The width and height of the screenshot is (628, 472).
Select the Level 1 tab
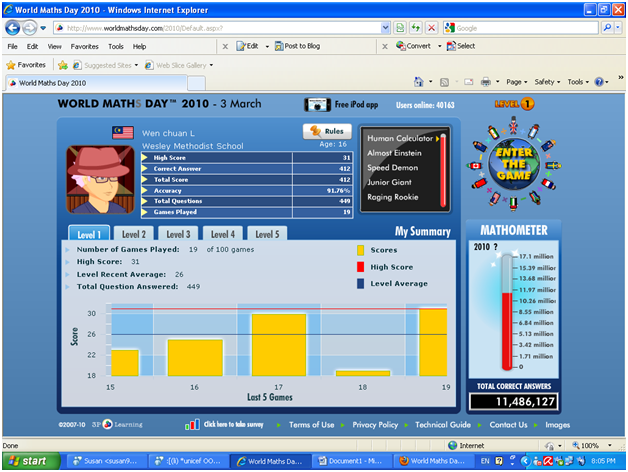click(89, 234)
